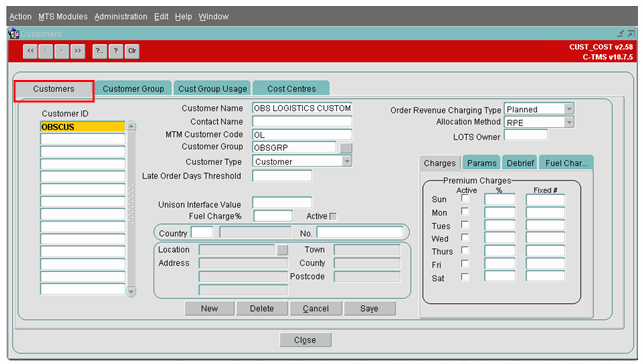Go to the first record with << button
Screen dimensions: 643x364
click(30, 51)
